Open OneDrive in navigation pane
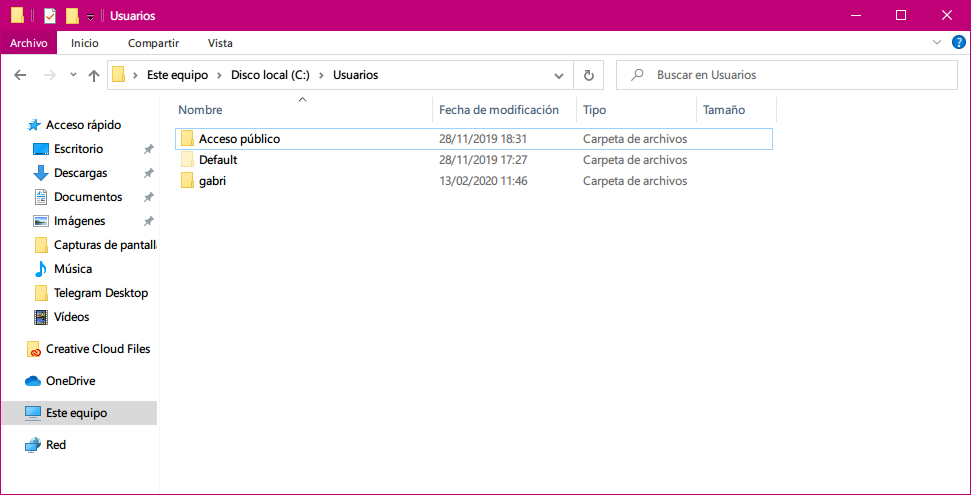The height and width of the screenshot is (495, 971). pos(70,381)
